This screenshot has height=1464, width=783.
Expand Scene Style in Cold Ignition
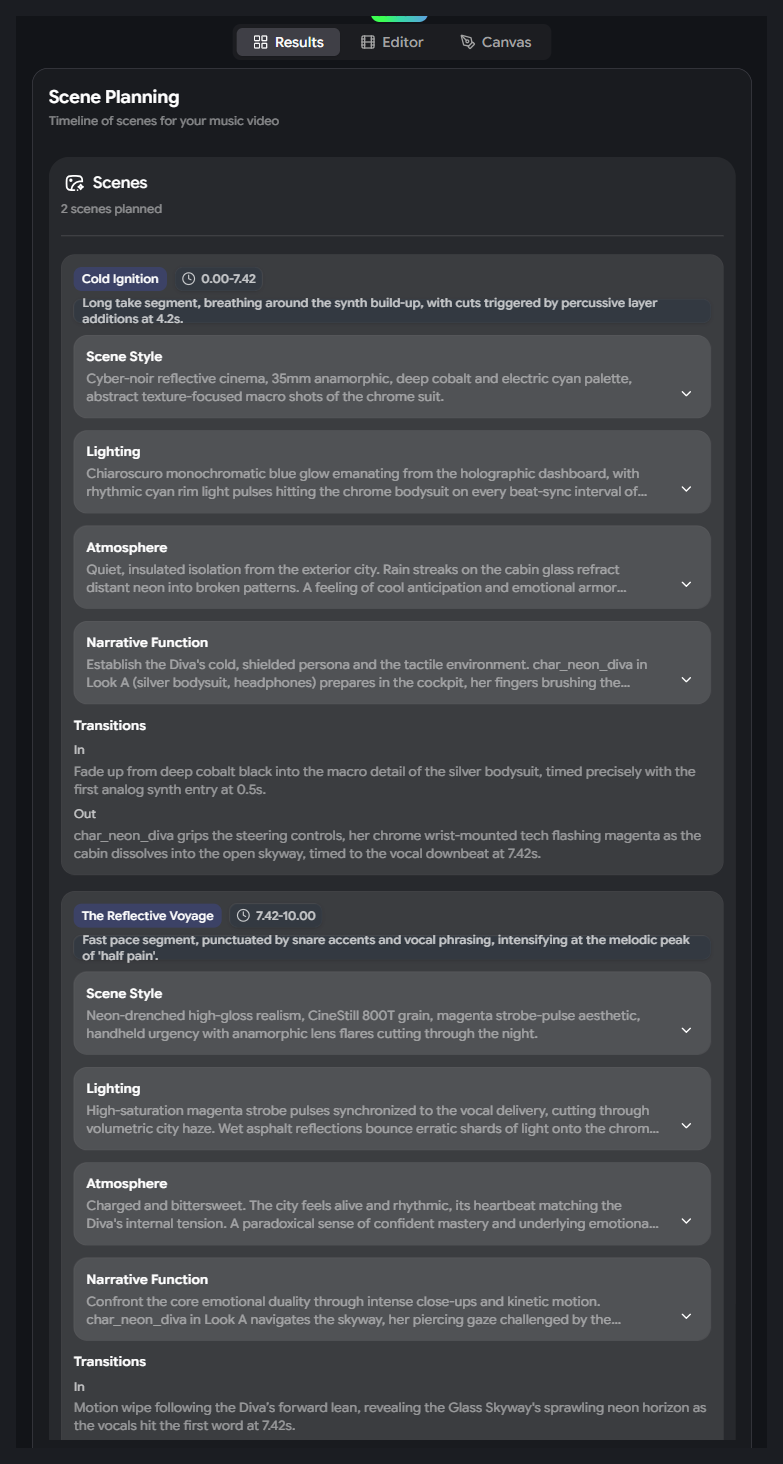pos(686,394)
